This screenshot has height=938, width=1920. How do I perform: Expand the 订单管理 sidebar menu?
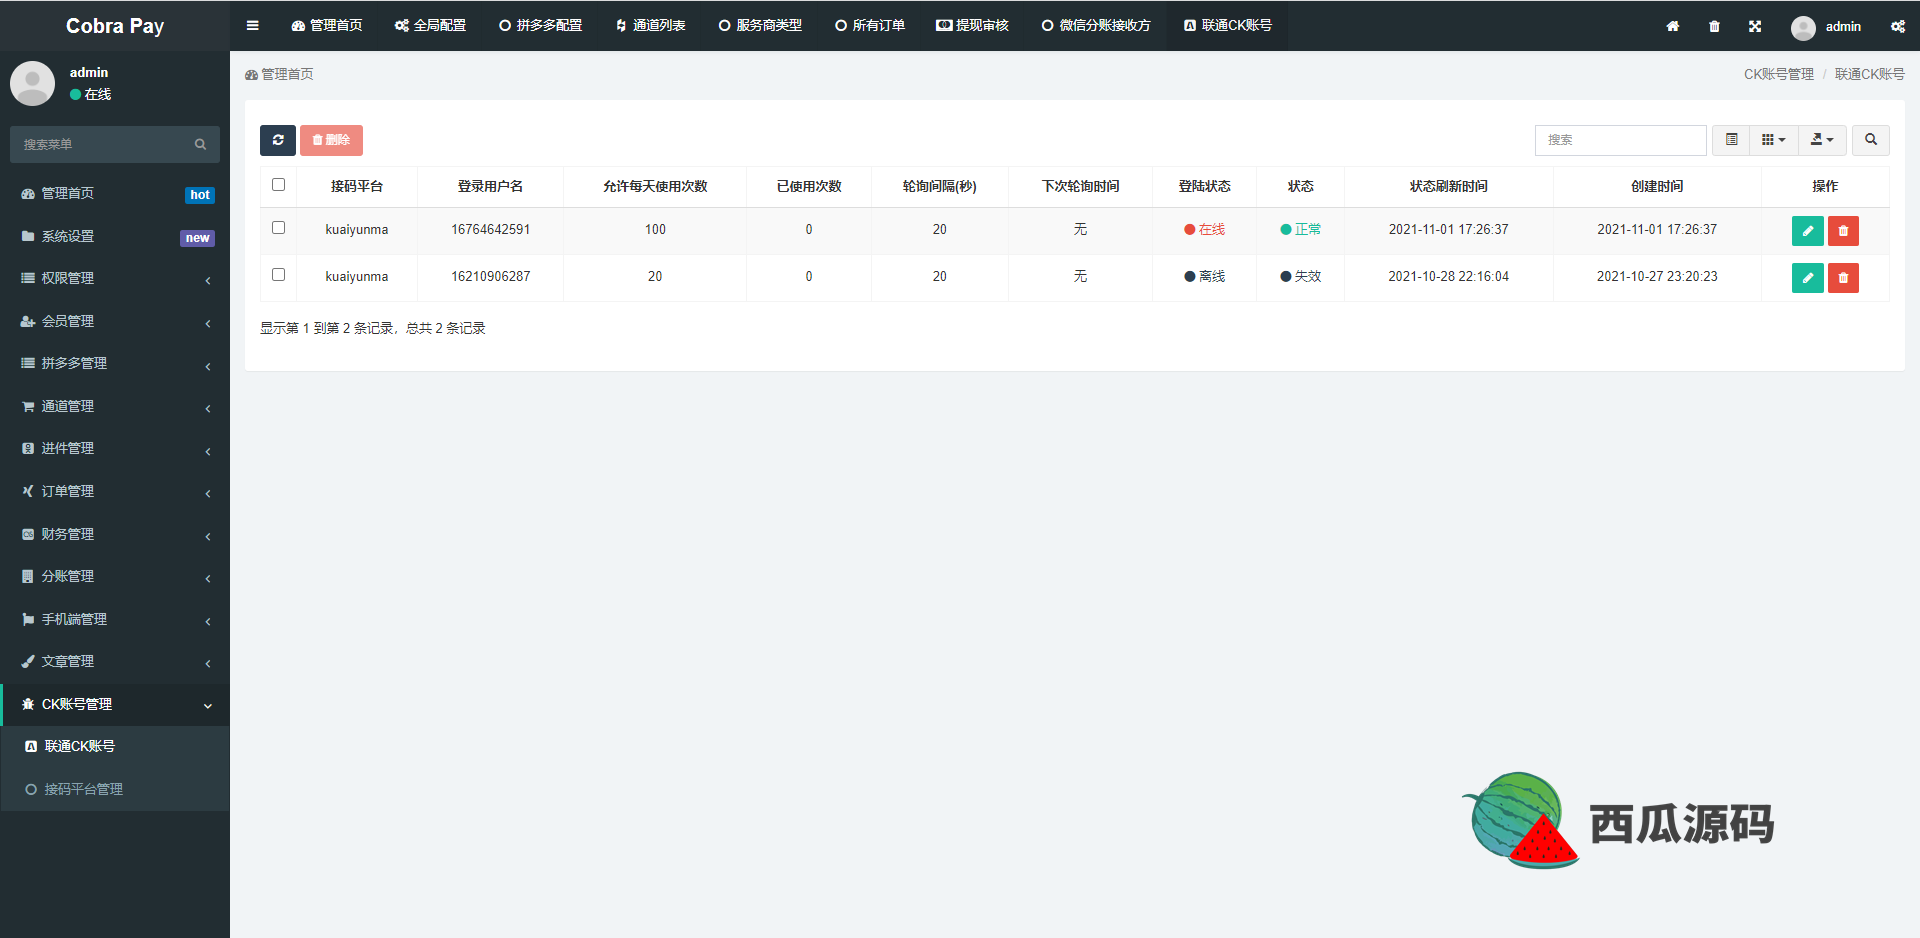click(x=115, y=492)
